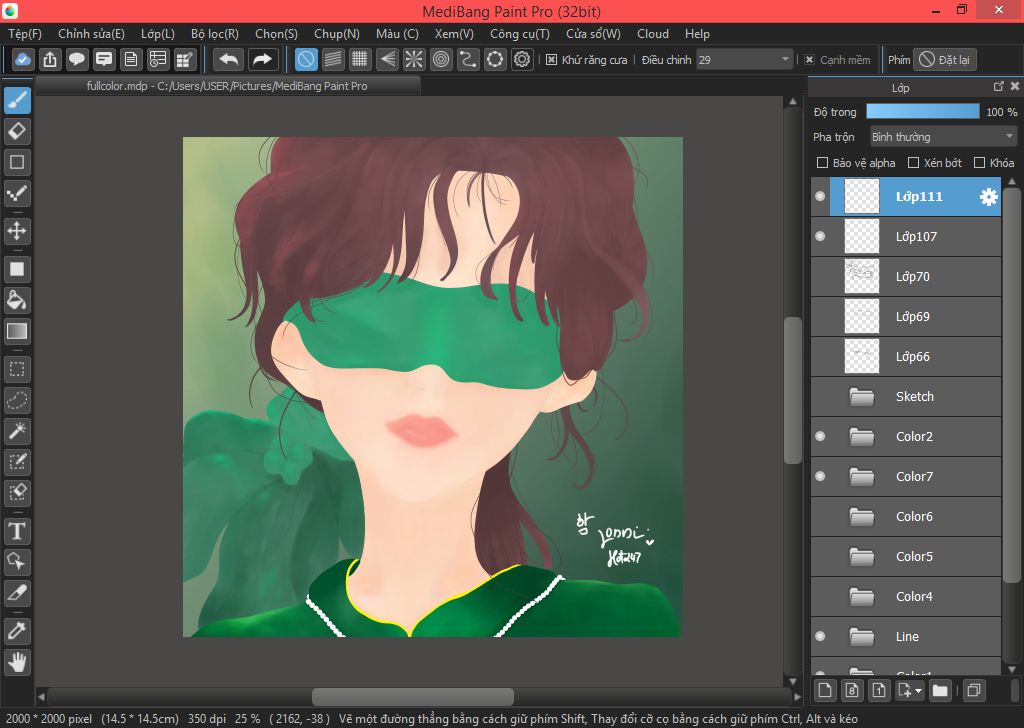The width and height of the screenshot is (1024, 728).
Task: Select the rectangular Selection tool
Action: [x=17, y=369]
